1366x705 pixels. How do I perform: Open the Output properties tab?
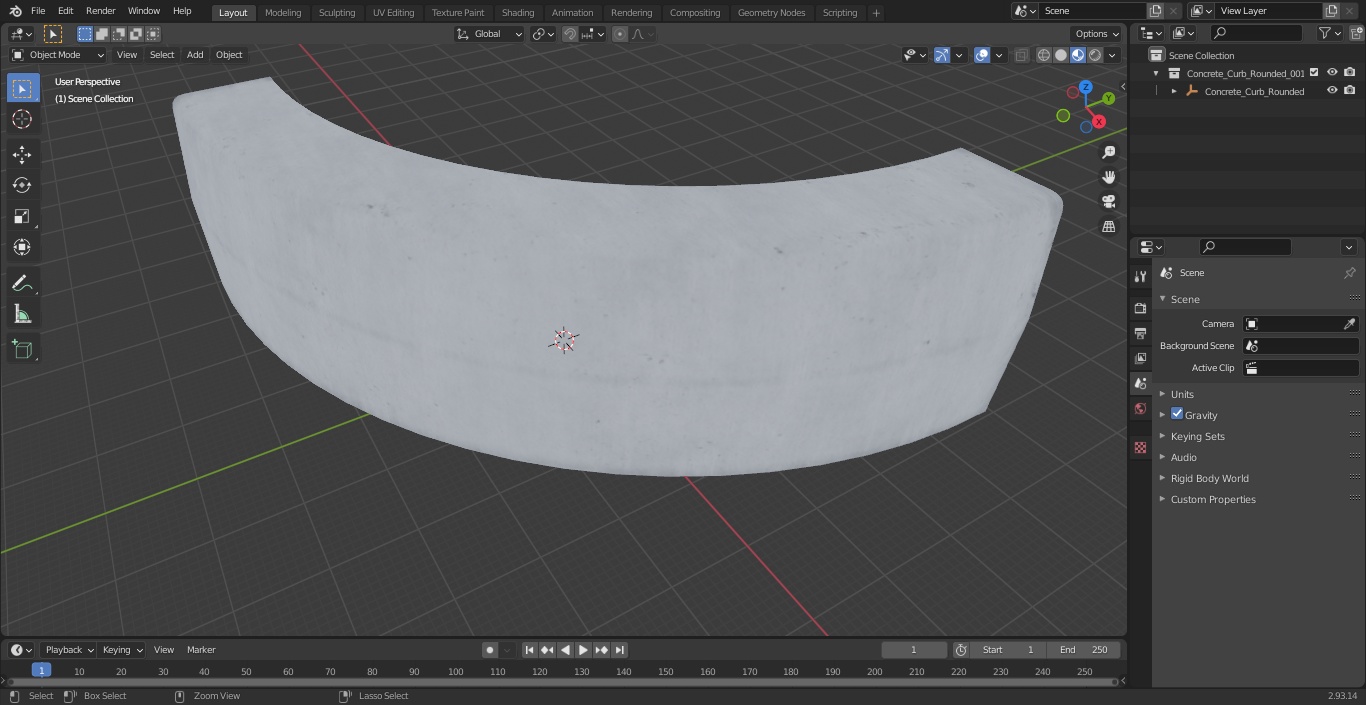1140,333
